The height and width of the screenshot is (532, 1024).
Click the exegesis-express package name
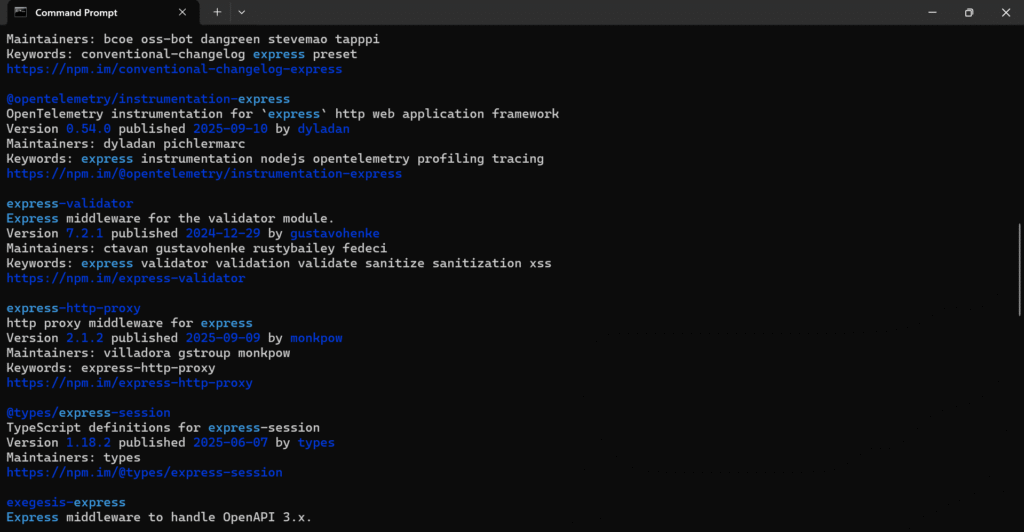point(66,502)
